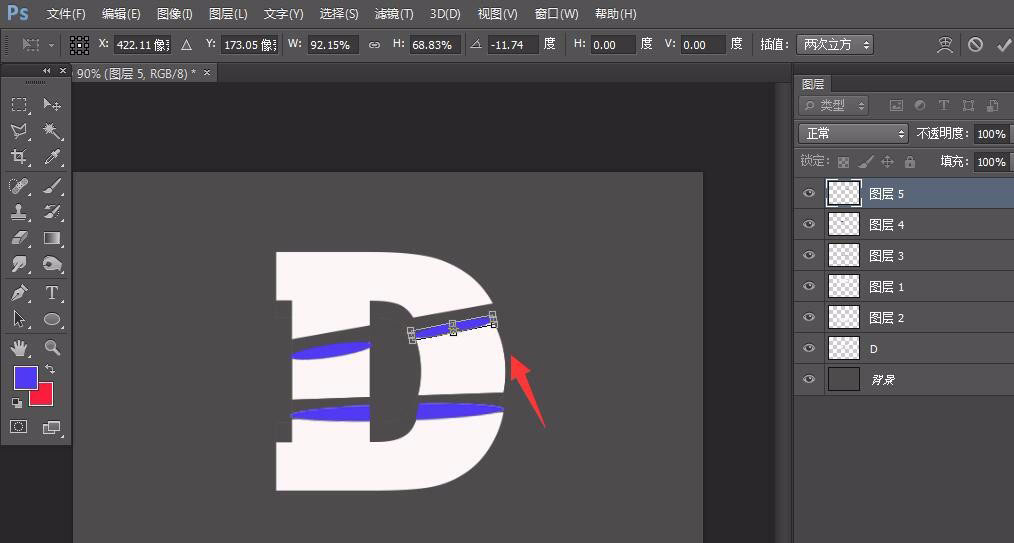Viewport: 1014px width, 543px height.
Task: Hide the 背景 layer visibility
Action: [x=809, y=379]
